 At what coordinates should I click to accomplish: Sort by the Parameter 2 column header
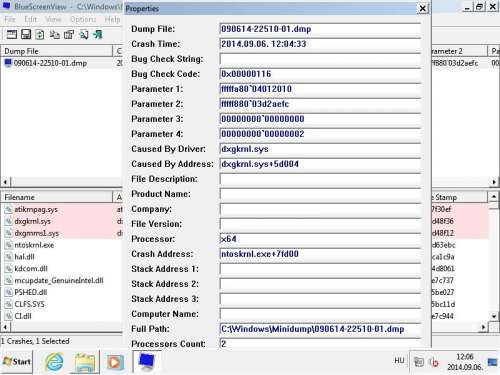(460, 51)
